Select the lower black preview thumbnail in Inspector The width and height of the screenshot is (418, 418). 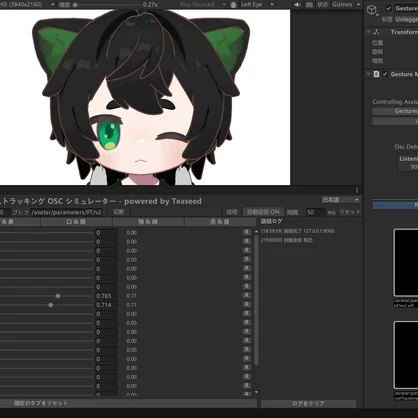coord(406,355)
